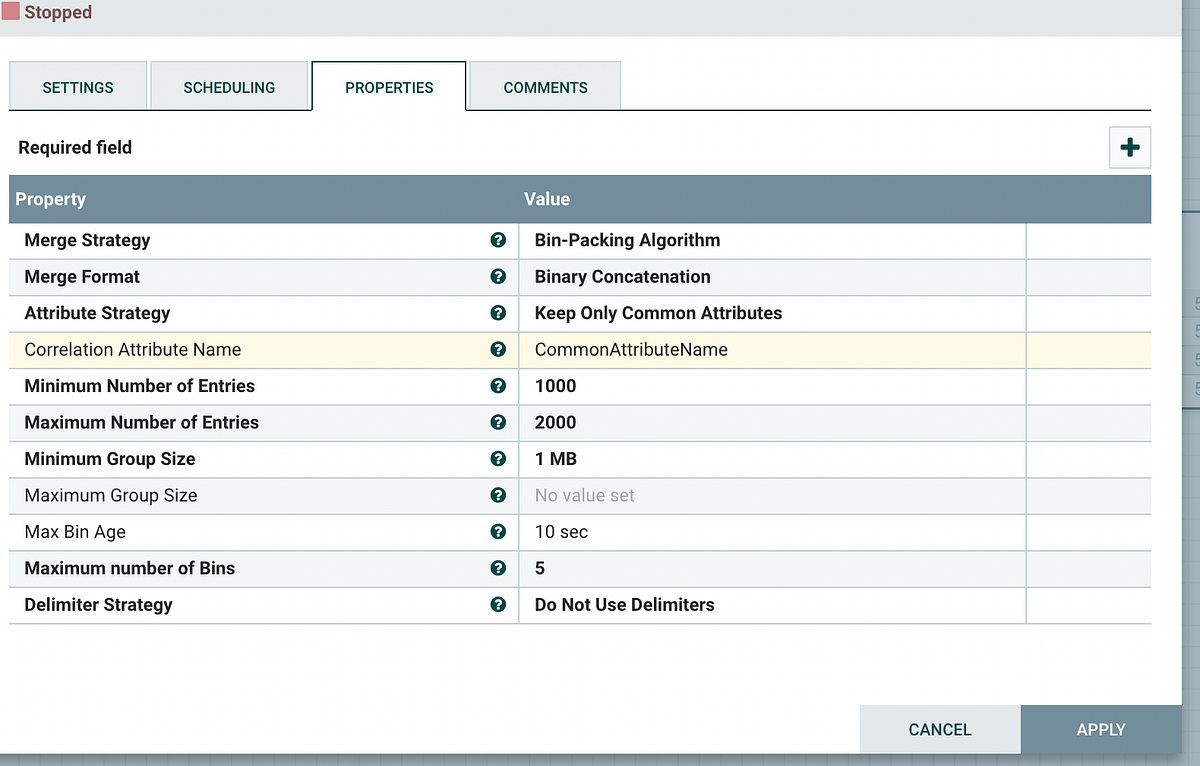Click help icon beside Max Bin Age
This screenshot has height=766, width=1200.
pyautogui.click(x=498, y=532)
